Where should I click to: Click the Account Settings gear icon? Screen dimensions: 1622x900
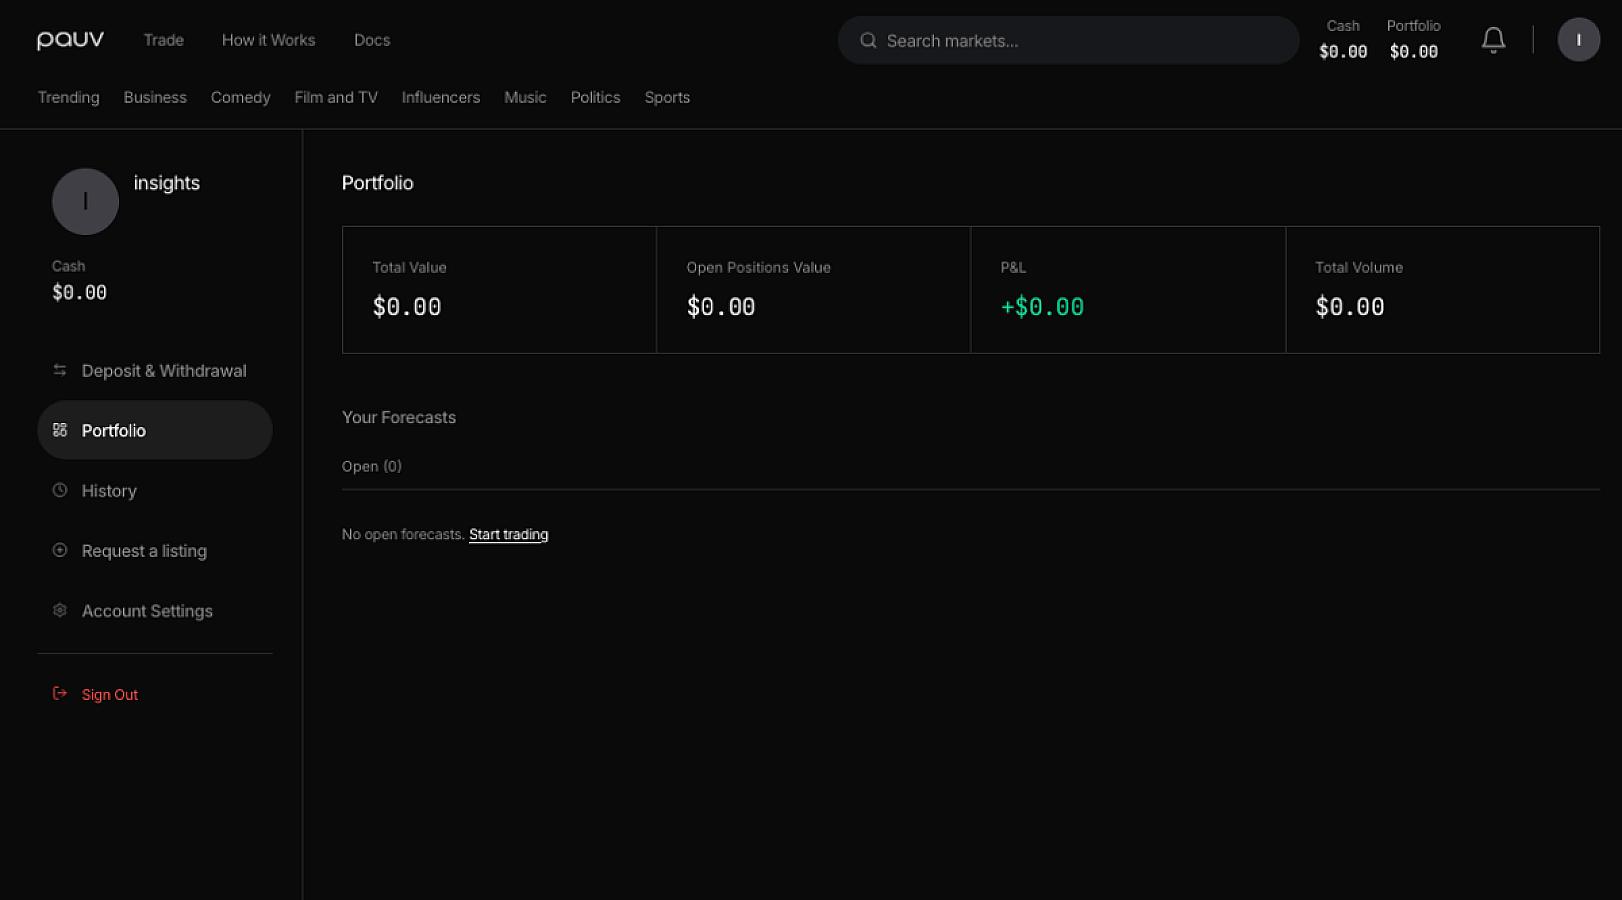click(x=60, y=610)
